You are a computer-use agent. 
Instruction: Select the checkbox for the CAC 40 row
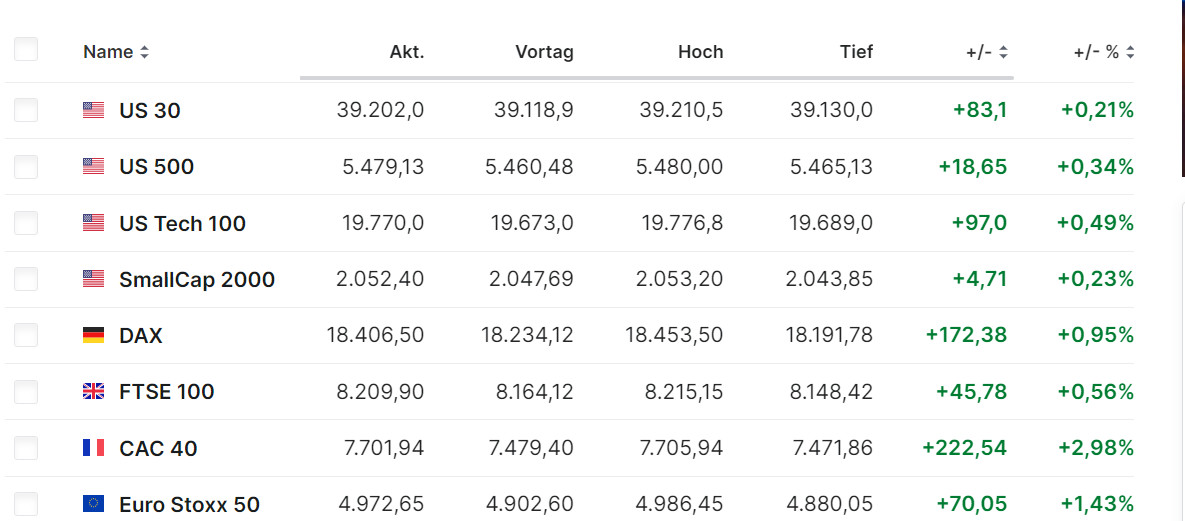pyautogui.click(x=26, y=448)
